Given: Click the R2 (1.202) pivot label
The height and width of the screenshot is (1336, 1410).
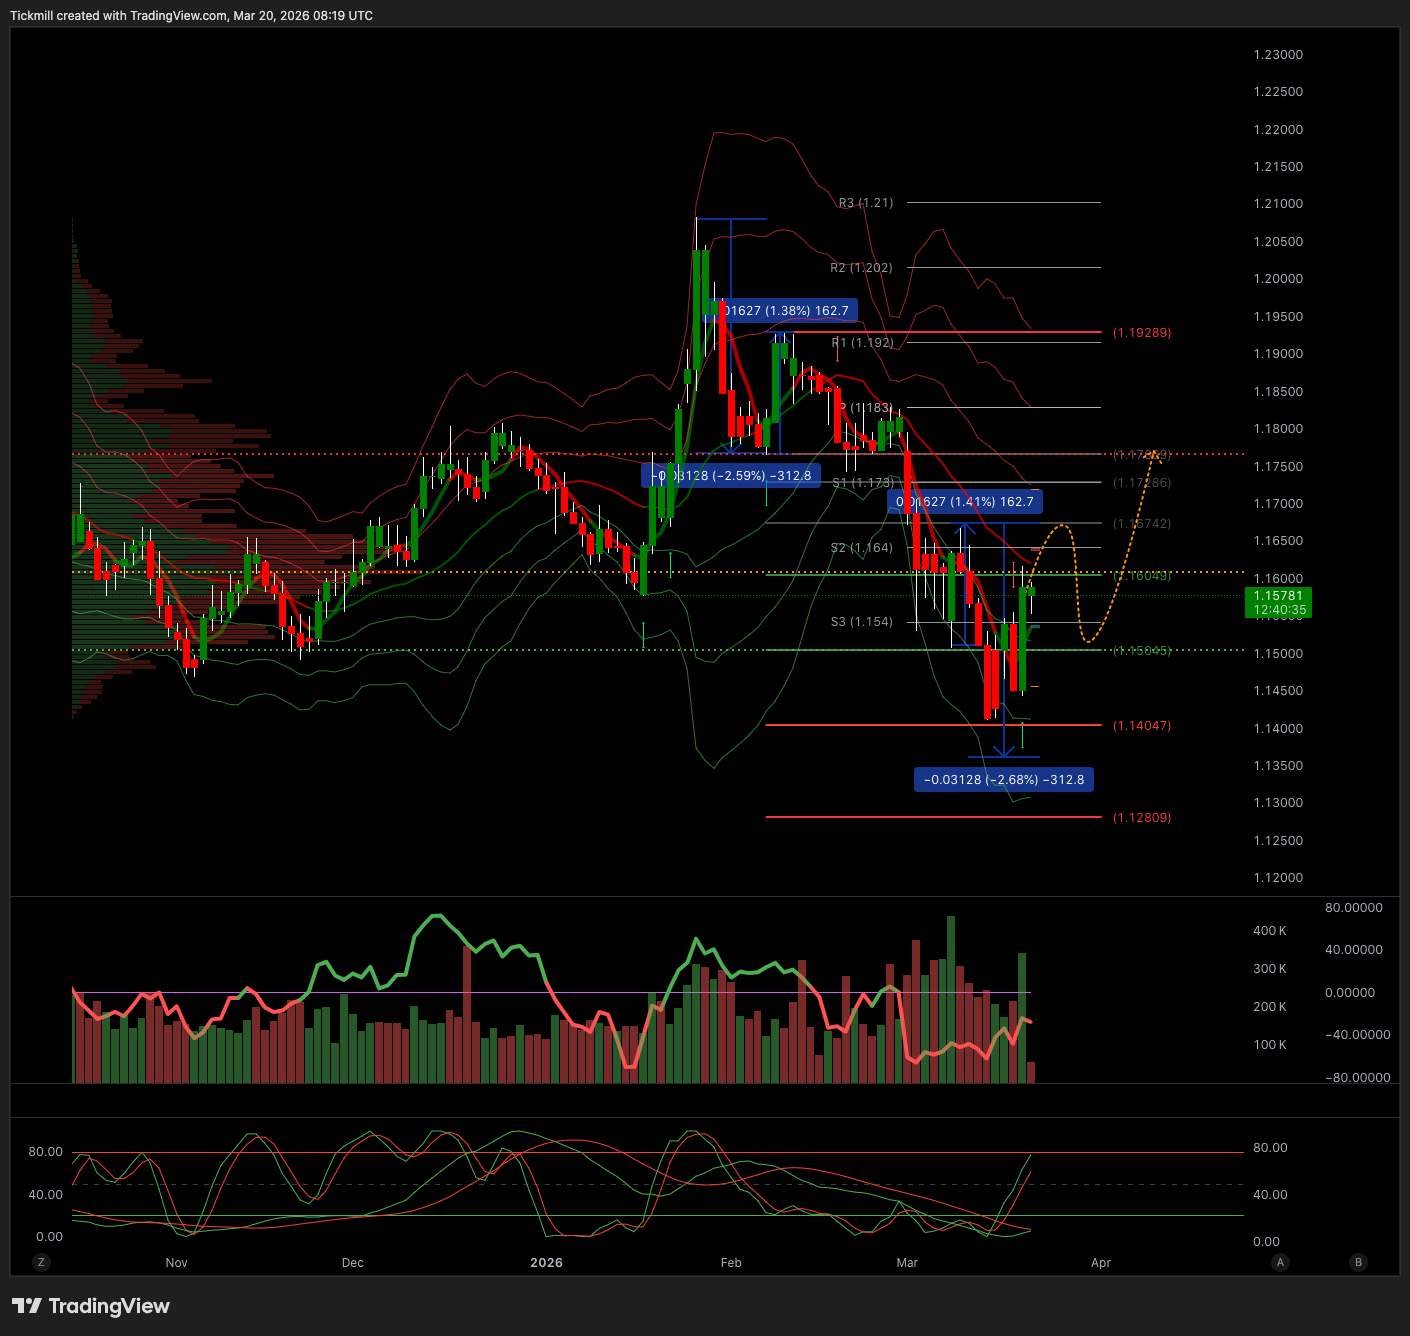Looking at the screenshot, I should [861, 268].
